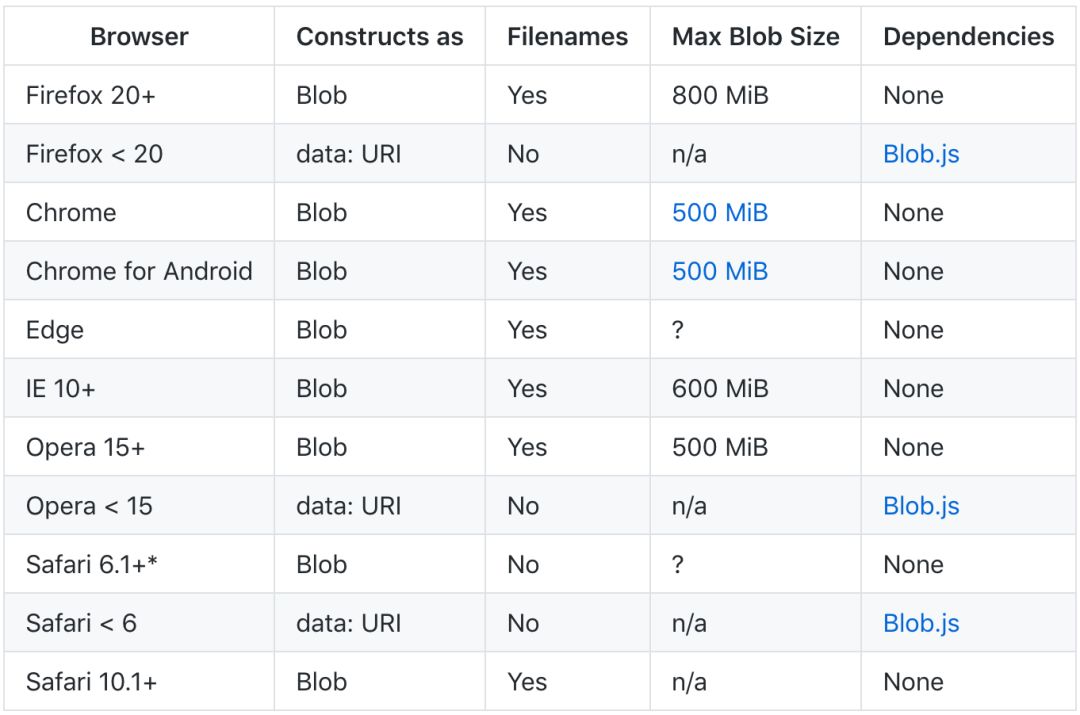The image size is (1080, 715).
Task: Select the Filenames column header
Action: coord(567,37)
